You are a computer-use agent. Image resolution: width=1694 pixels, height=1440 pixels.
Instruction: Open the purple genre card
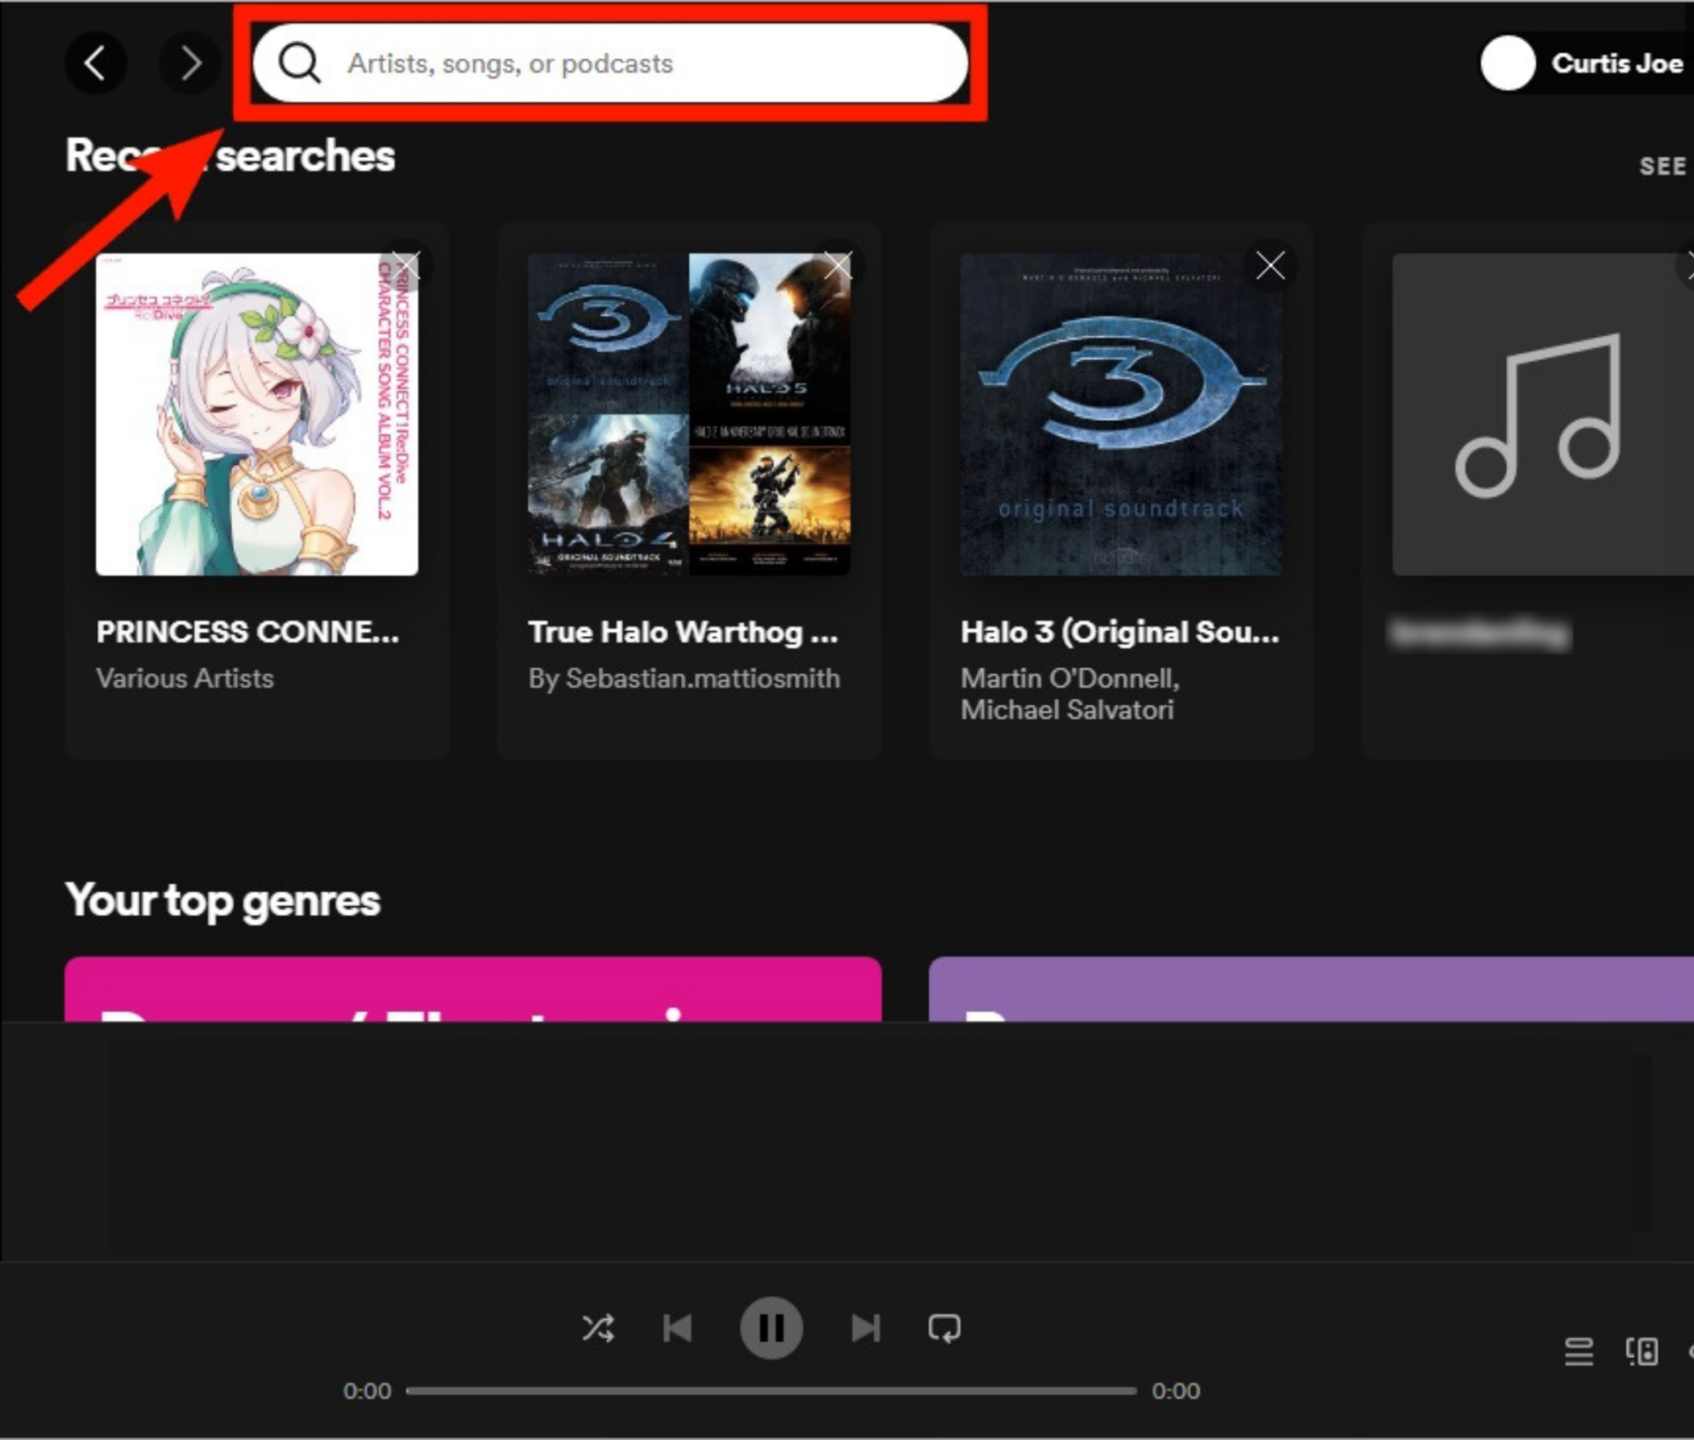point(1311,989)
